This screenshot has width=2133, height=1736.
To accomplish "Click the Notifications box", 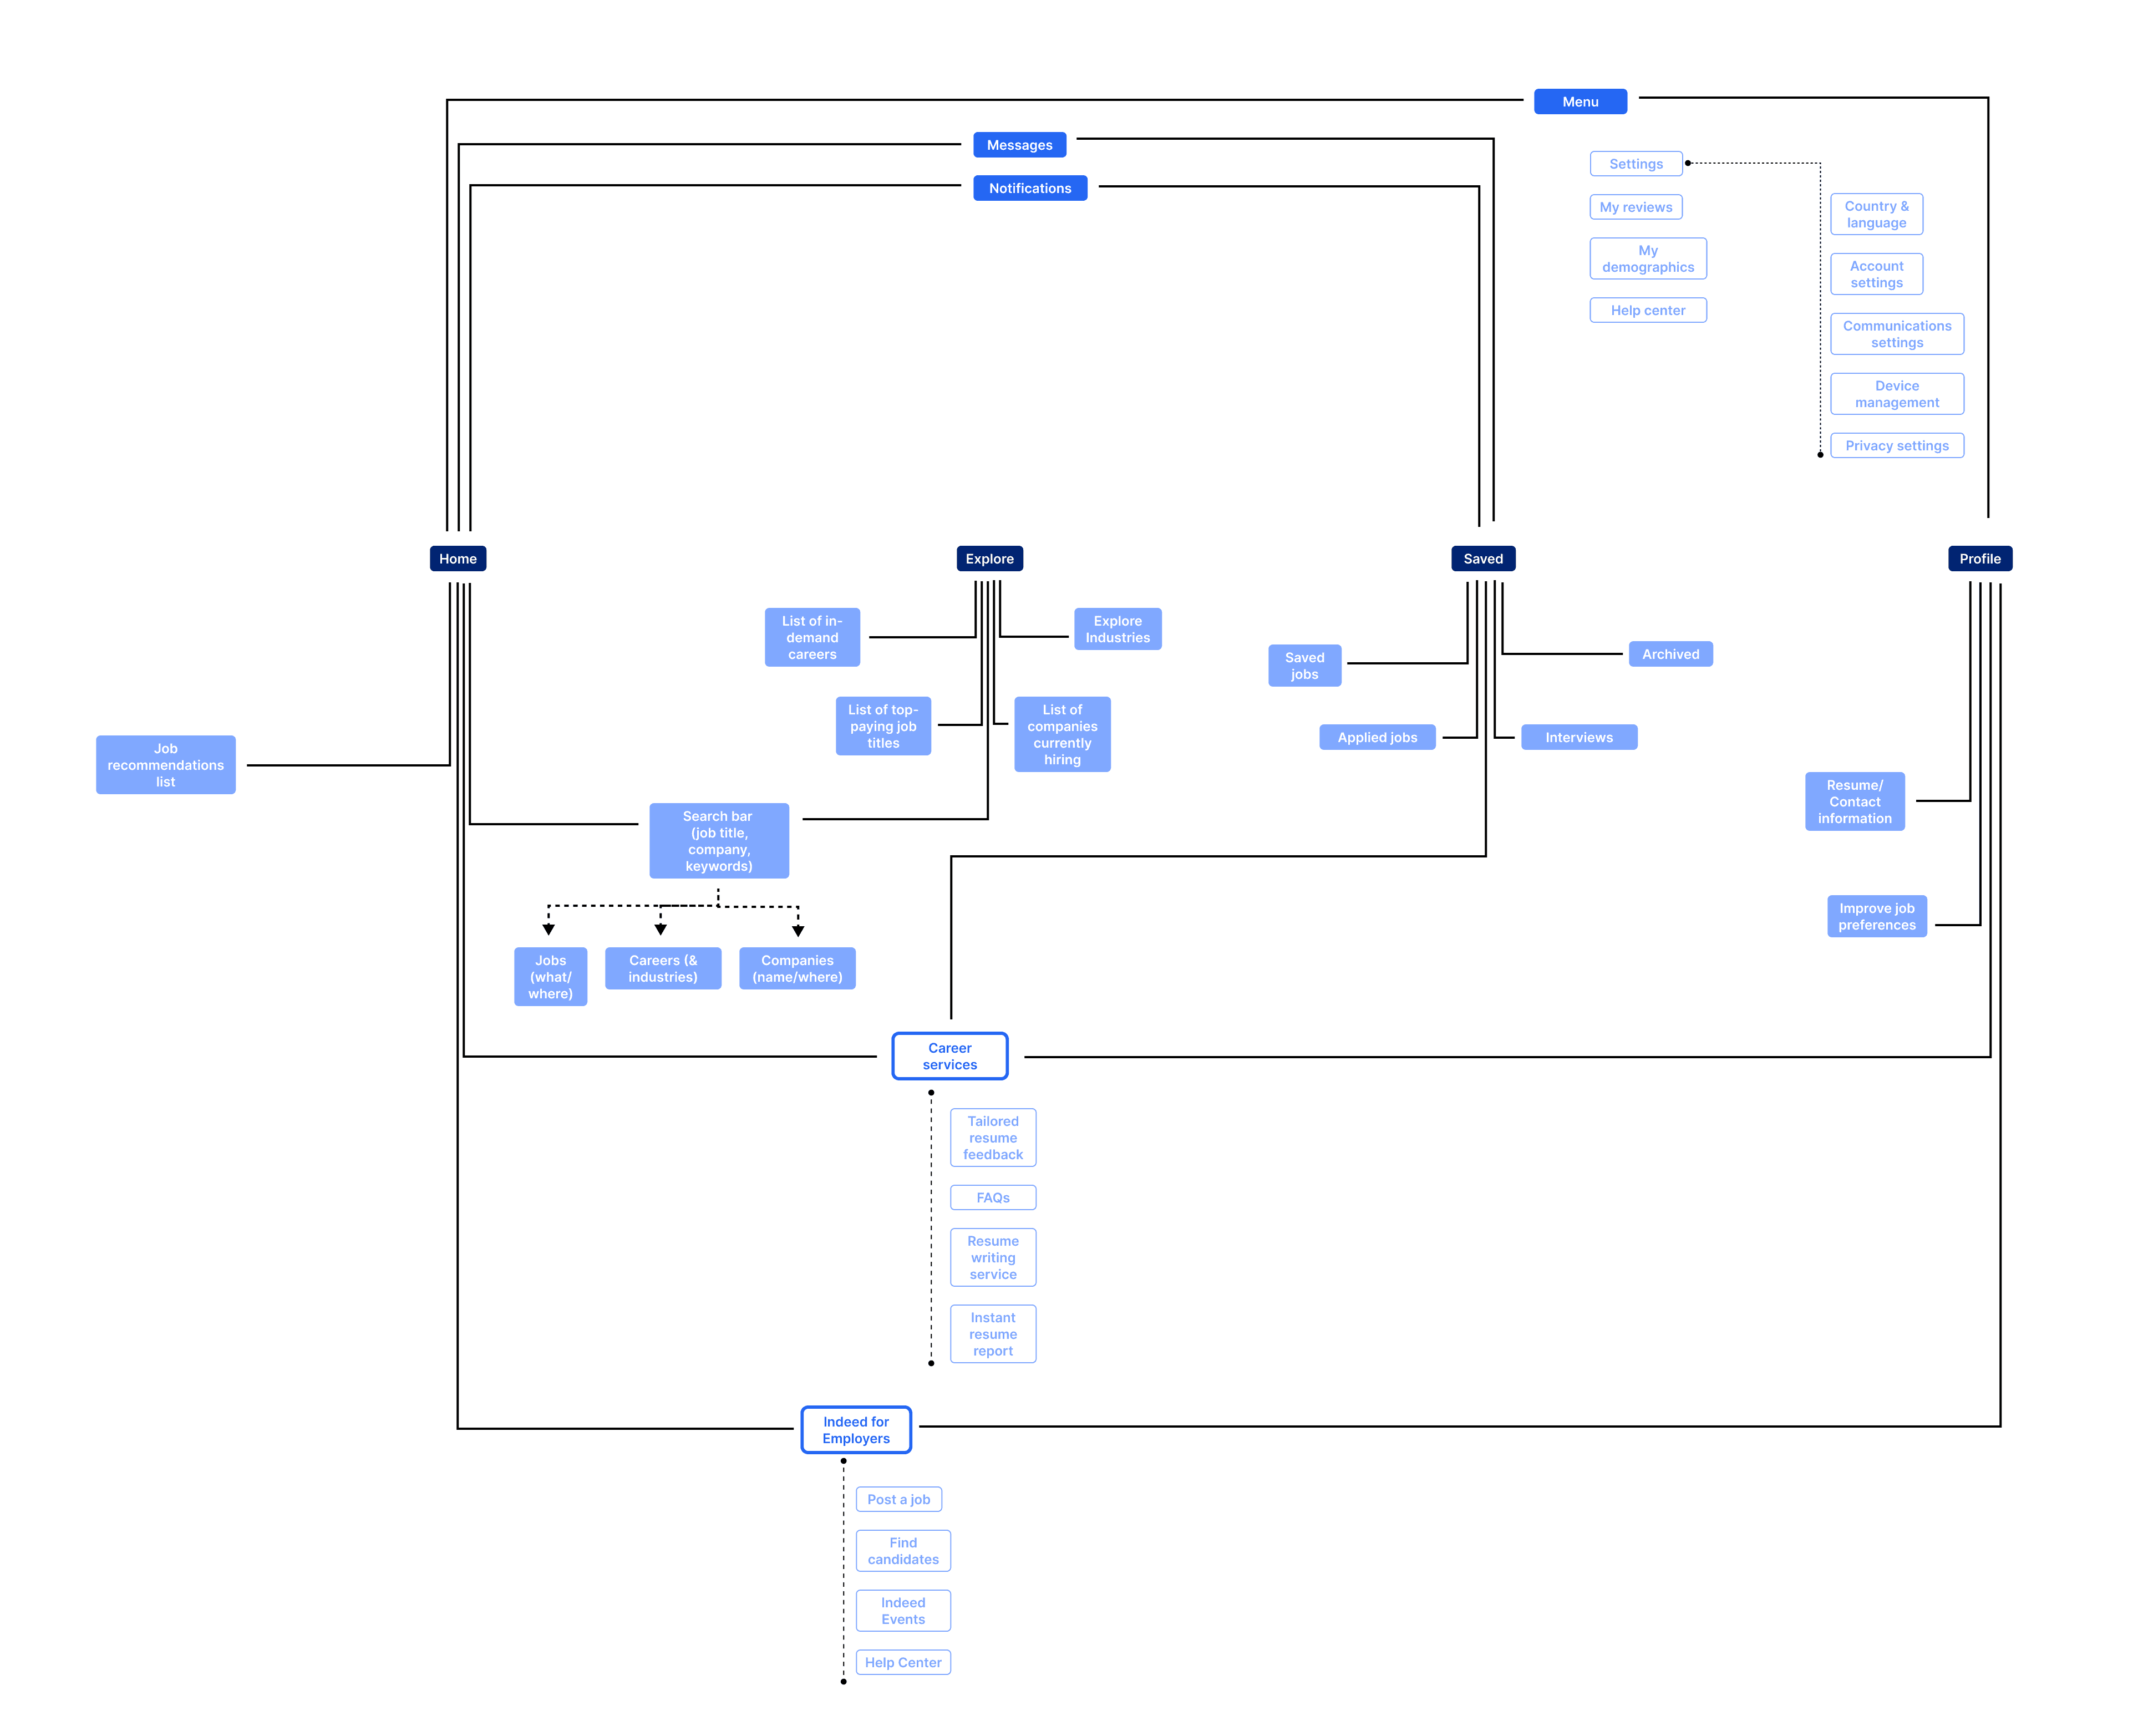I will 1029,188.
